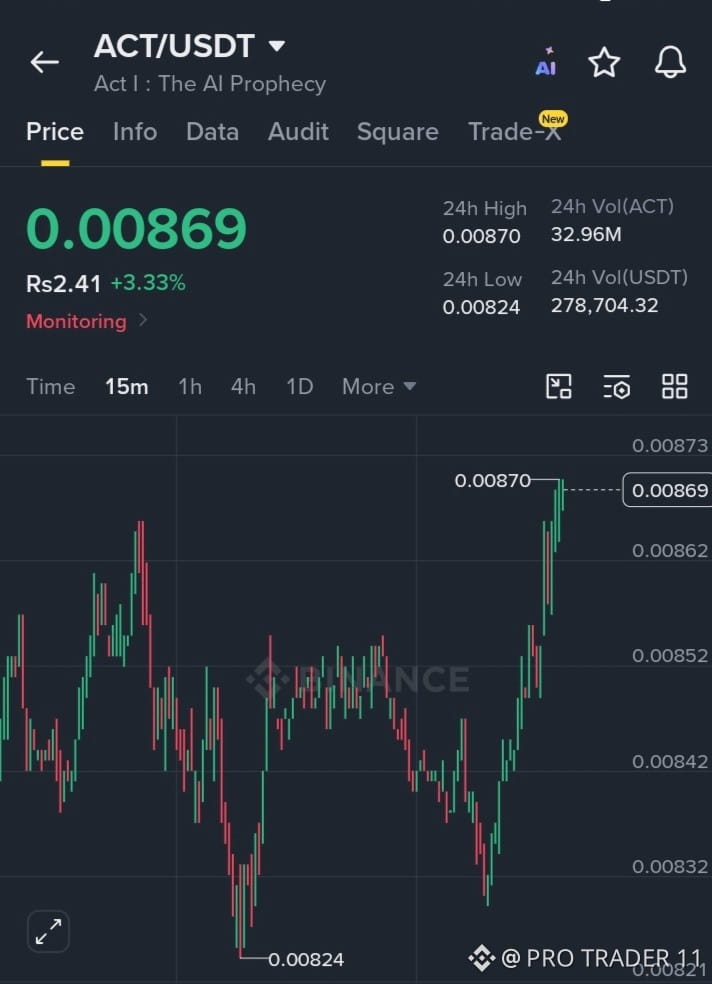712x984 pixels.
Task: Click the 0.00873 price axis label
Action: (x=669, y=446)
